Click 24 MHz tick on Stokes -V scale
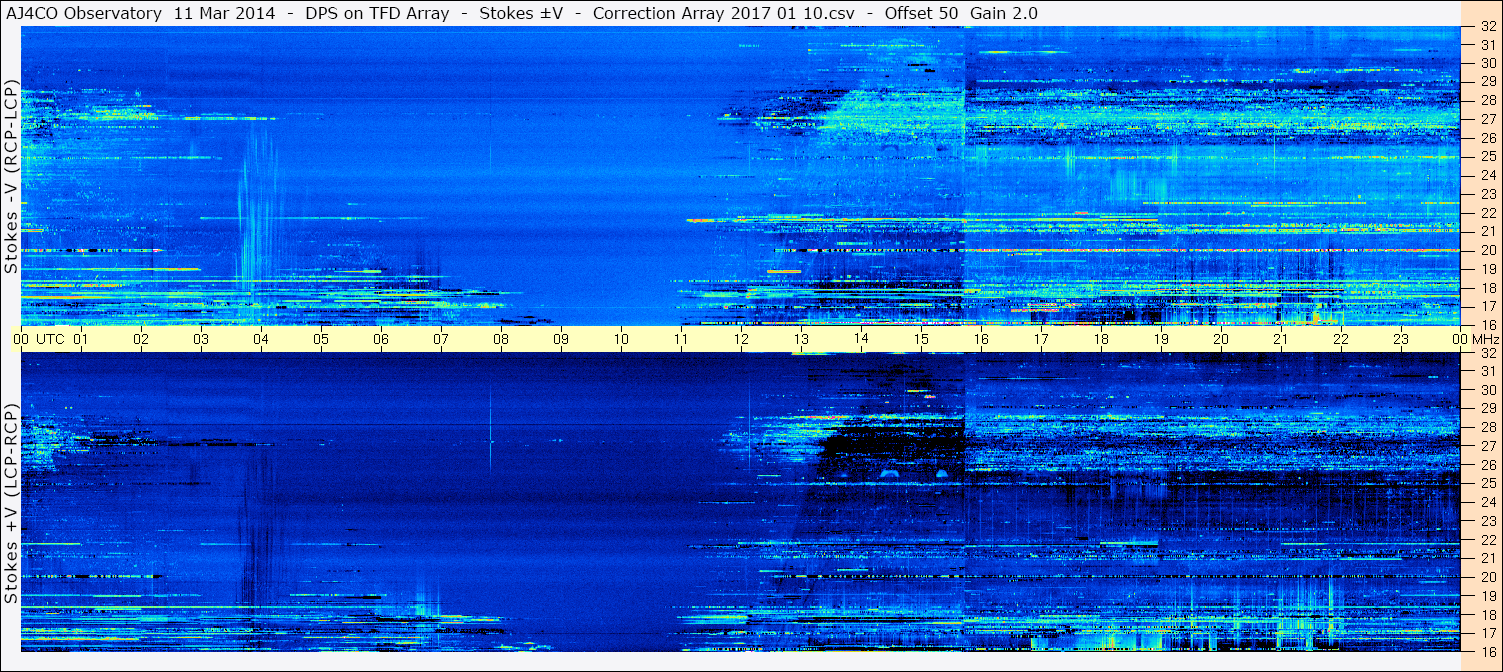Image resolution: width=1503 pixels, height=672 pixels. [1488, 175]
